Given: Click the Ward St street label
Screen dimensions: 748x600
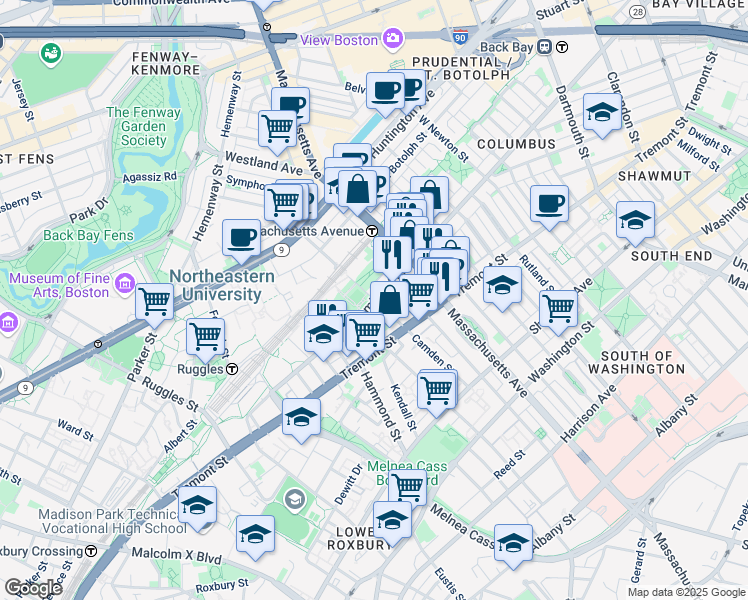Looking at the screenshot, I should [75, 430].
